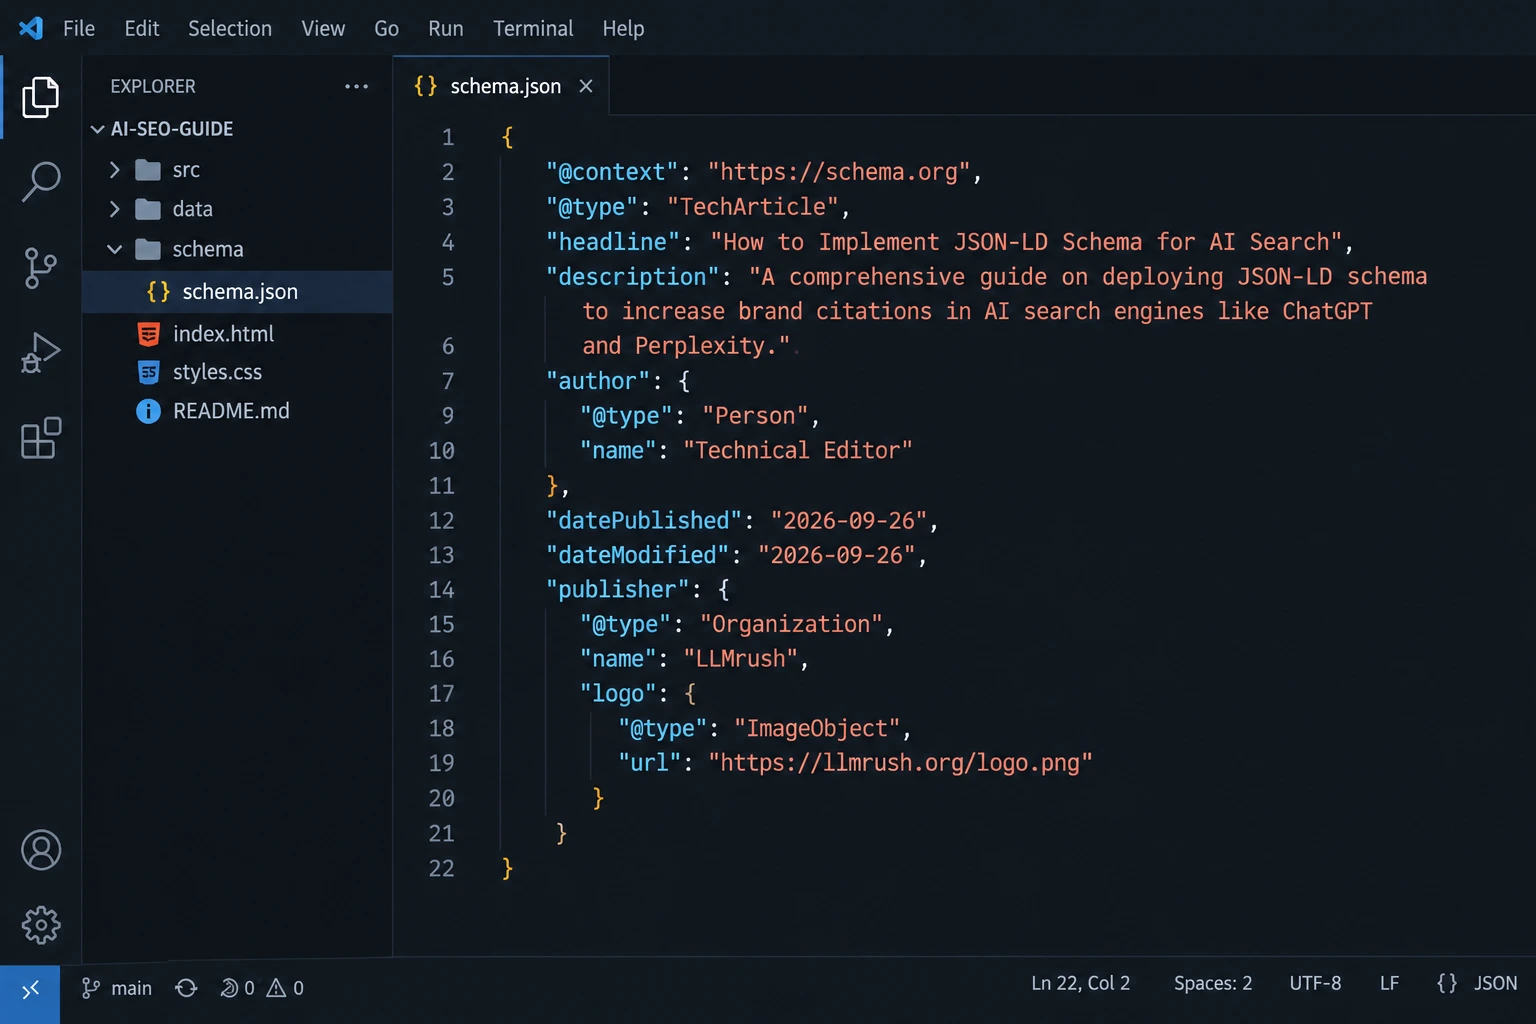
Task: Expand the src folder chevron
Action: (114, 170)
